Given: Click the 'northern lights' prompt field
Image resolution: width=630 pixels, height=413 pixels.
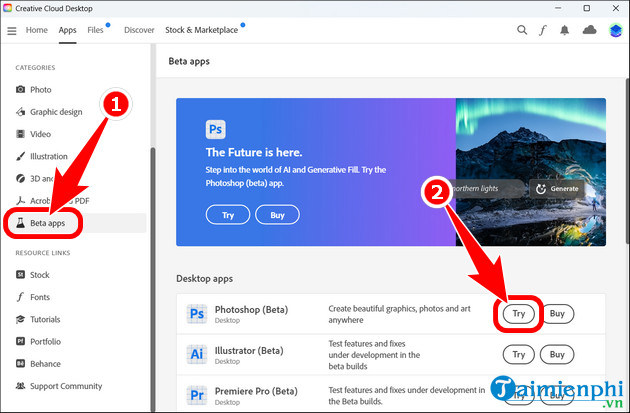Looking at the screenshot, I should [485, 188].
